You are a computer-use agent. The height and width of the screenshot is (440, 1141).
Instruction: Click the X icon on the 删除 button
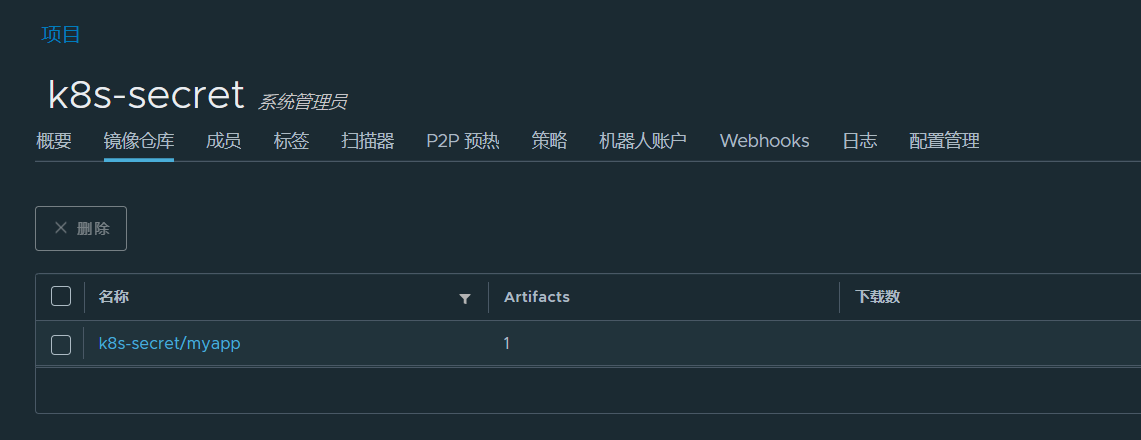tap(61, 228)
